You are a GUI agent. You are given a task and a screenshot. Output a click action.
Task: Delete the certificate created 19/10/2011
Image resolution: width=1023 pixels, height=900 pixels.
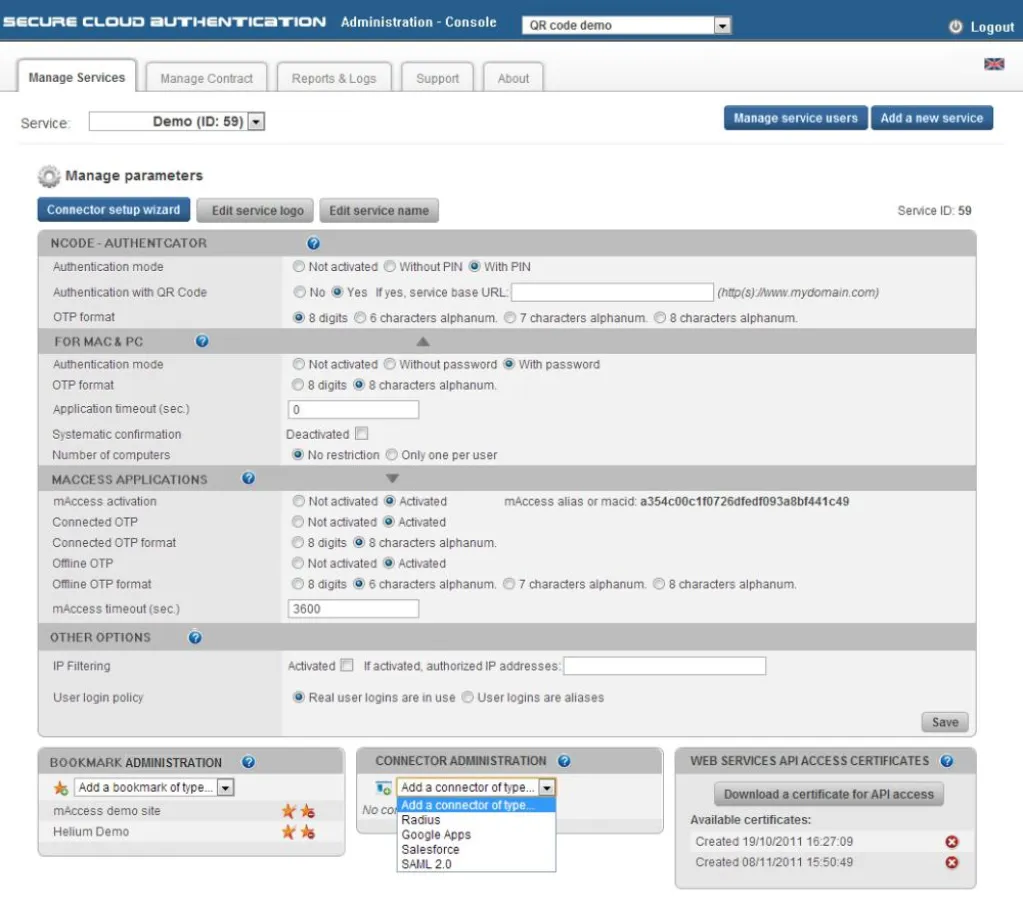(951, 841)
